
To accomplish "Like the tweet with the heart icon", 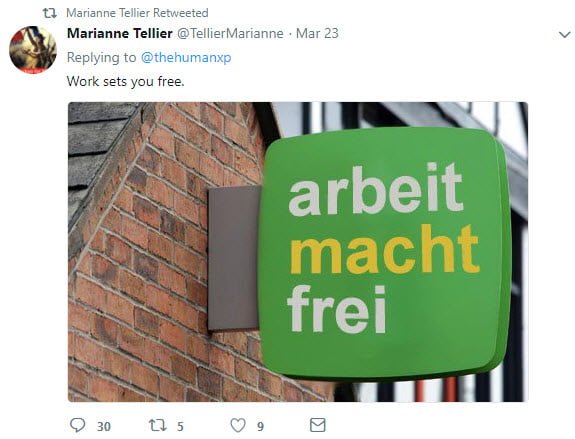I will pos(238,425).
